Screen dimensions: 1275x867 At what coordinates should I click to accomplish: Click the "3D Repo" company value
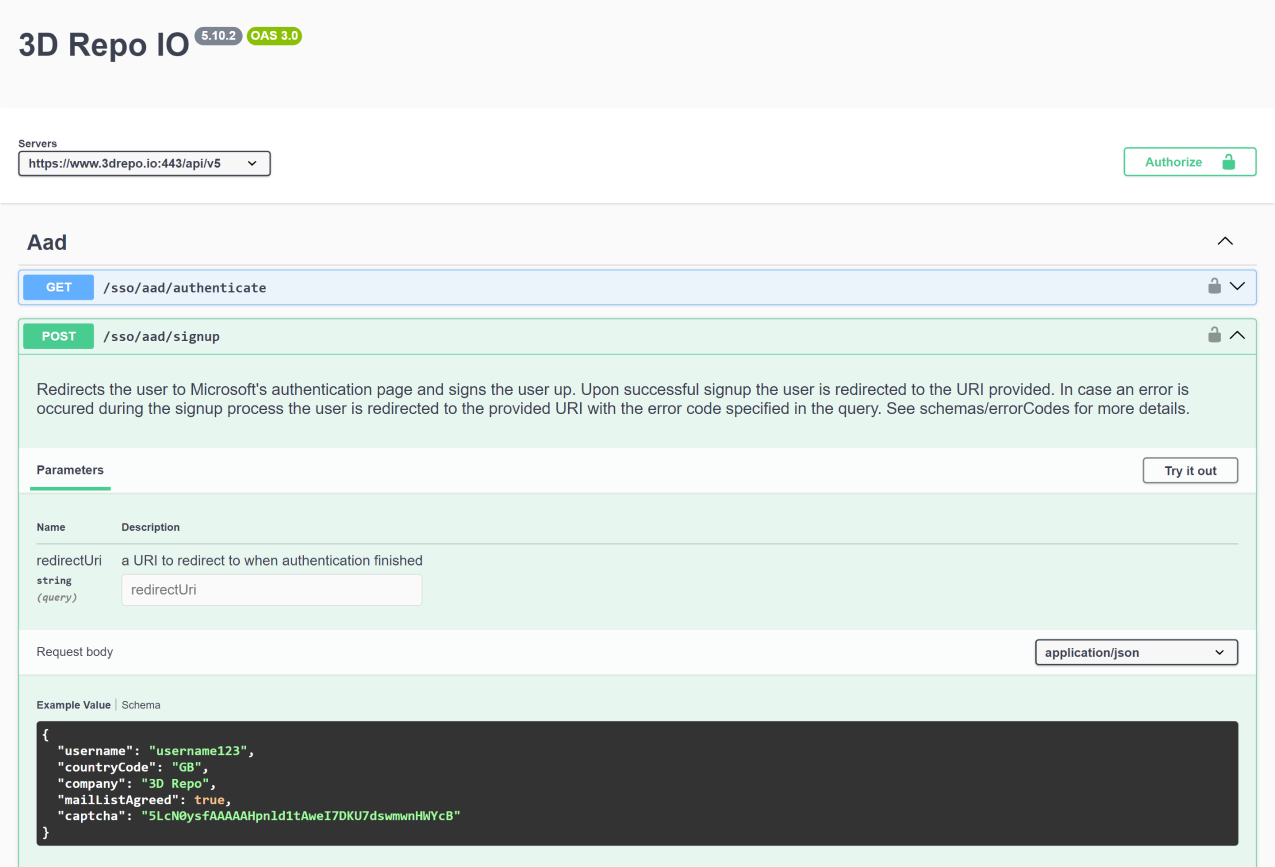pyautogui.click(x=174, y=783)
